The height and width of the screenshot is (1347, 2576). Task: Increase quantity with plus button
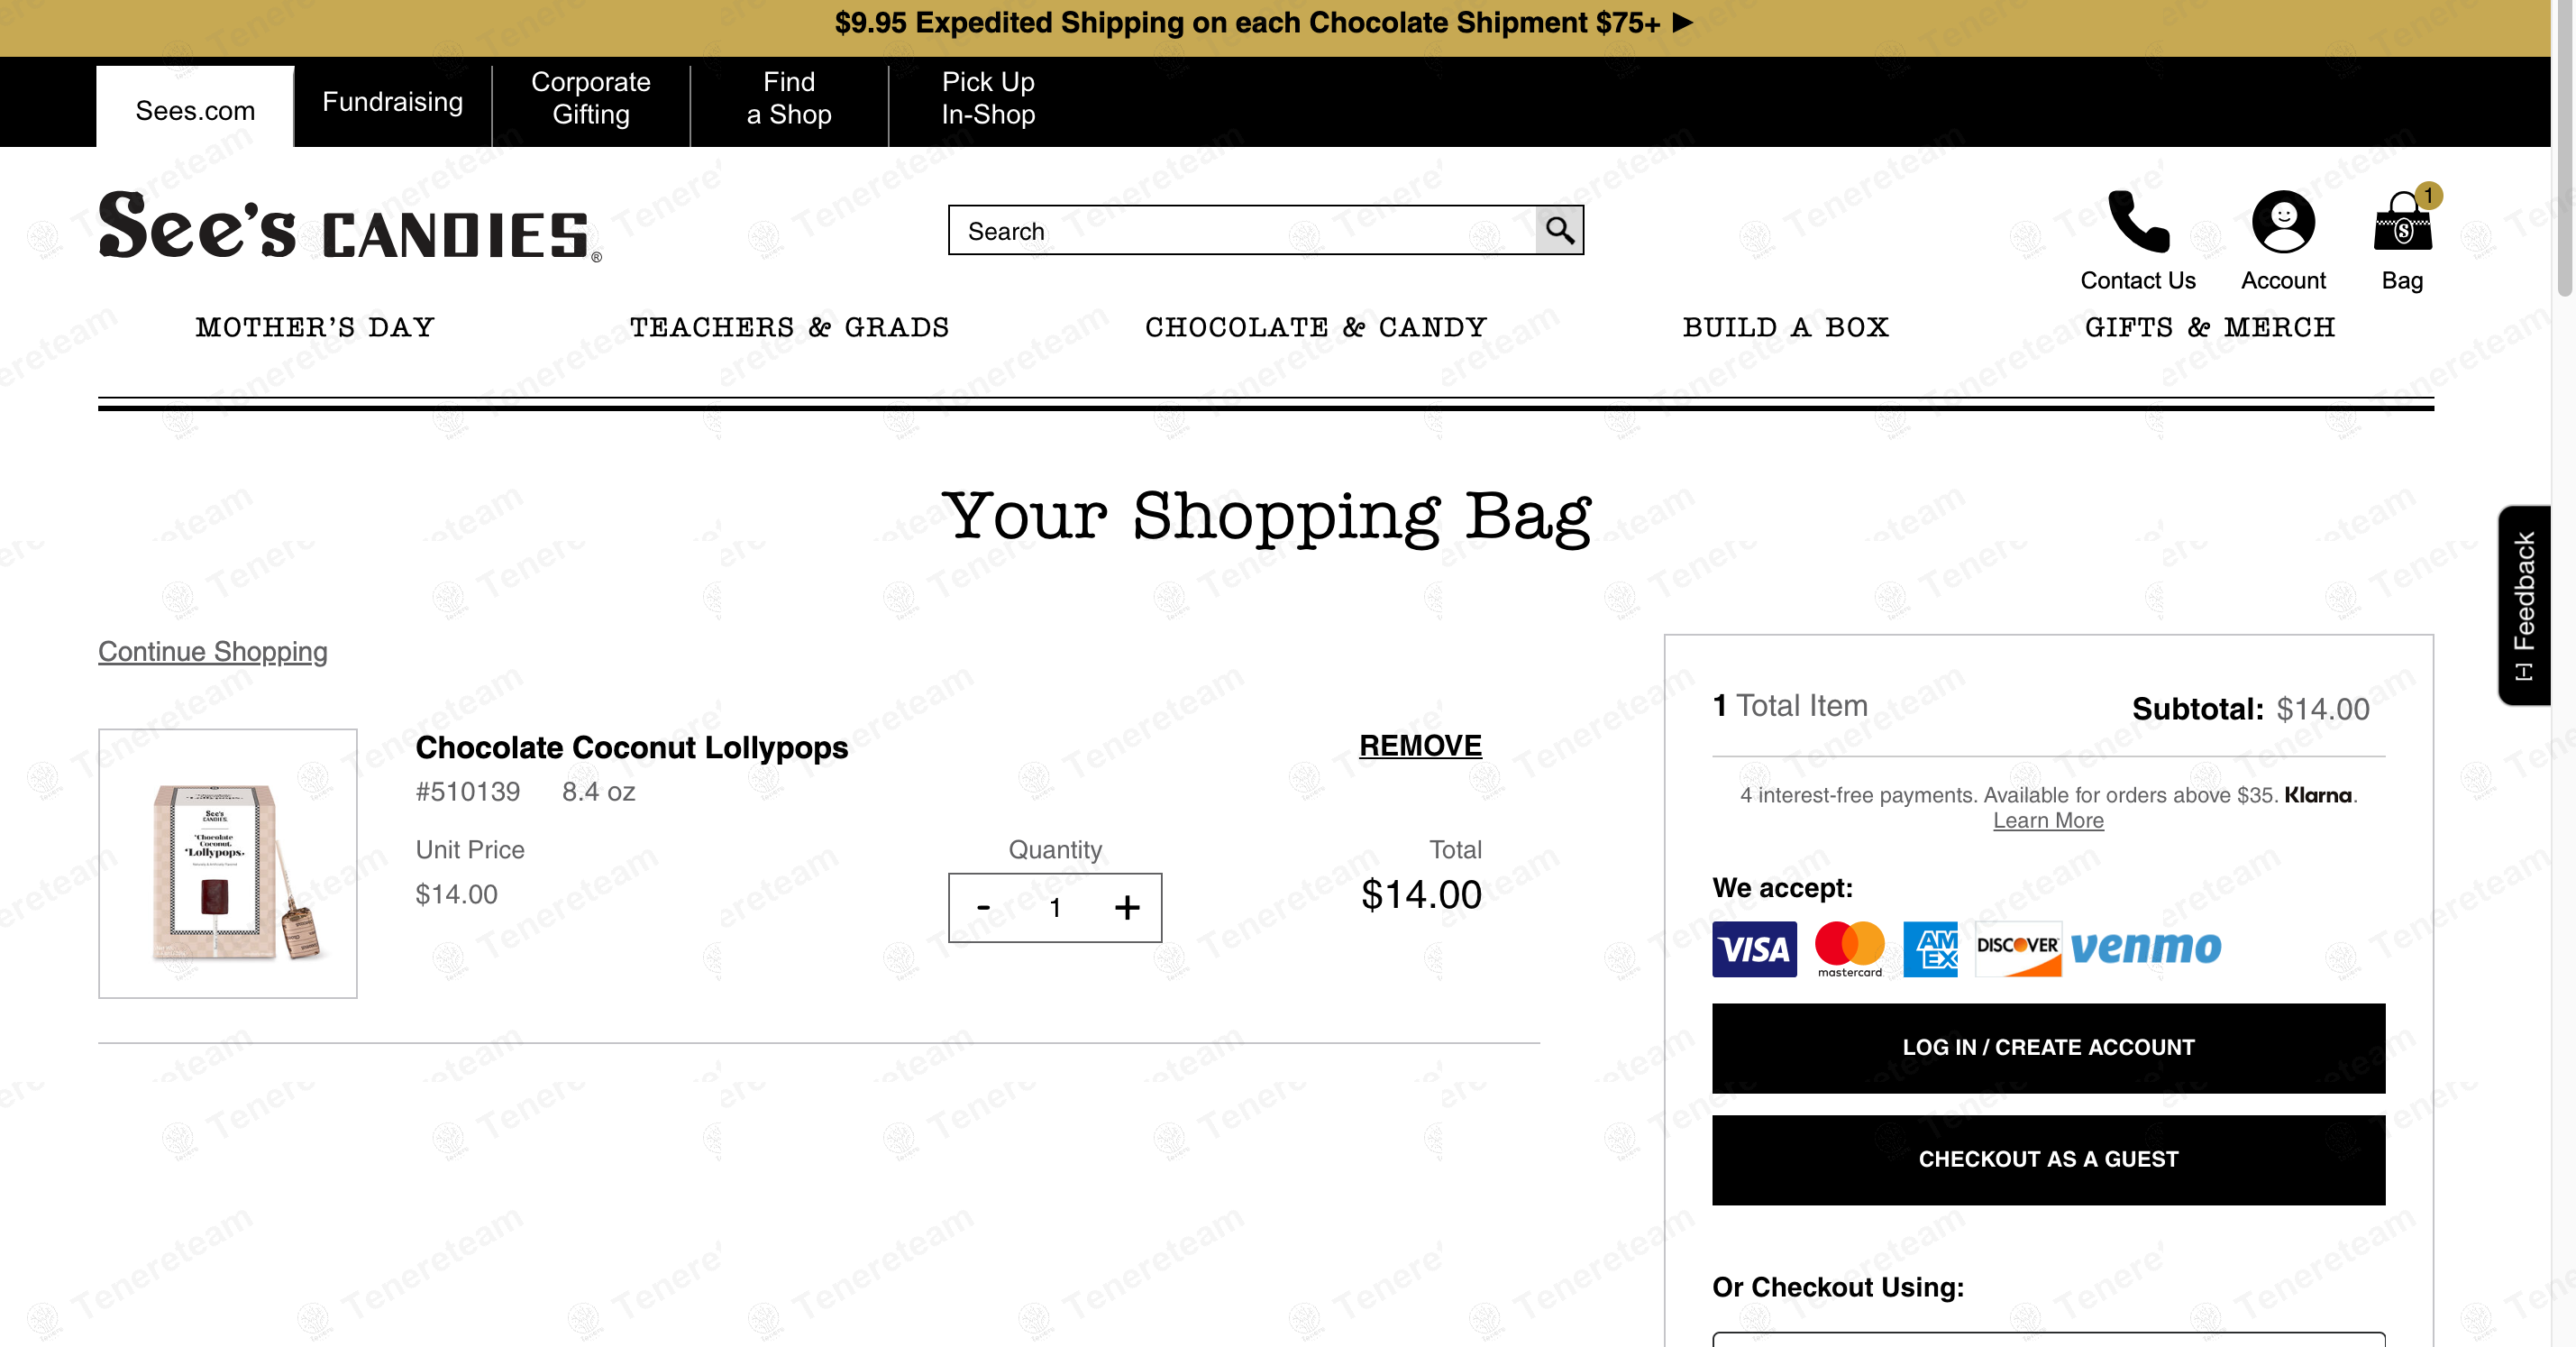1127,908
